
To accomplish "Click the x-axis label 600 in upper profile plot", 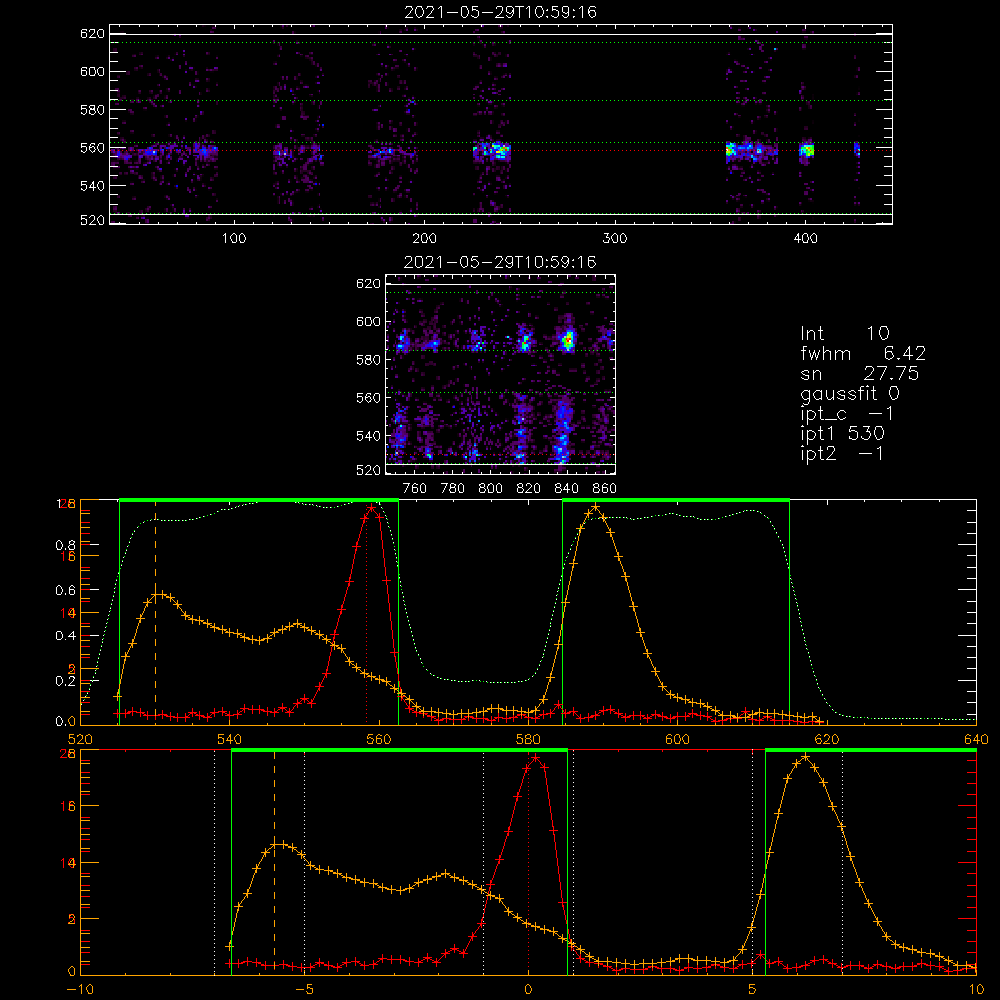I will click(677, 740).
